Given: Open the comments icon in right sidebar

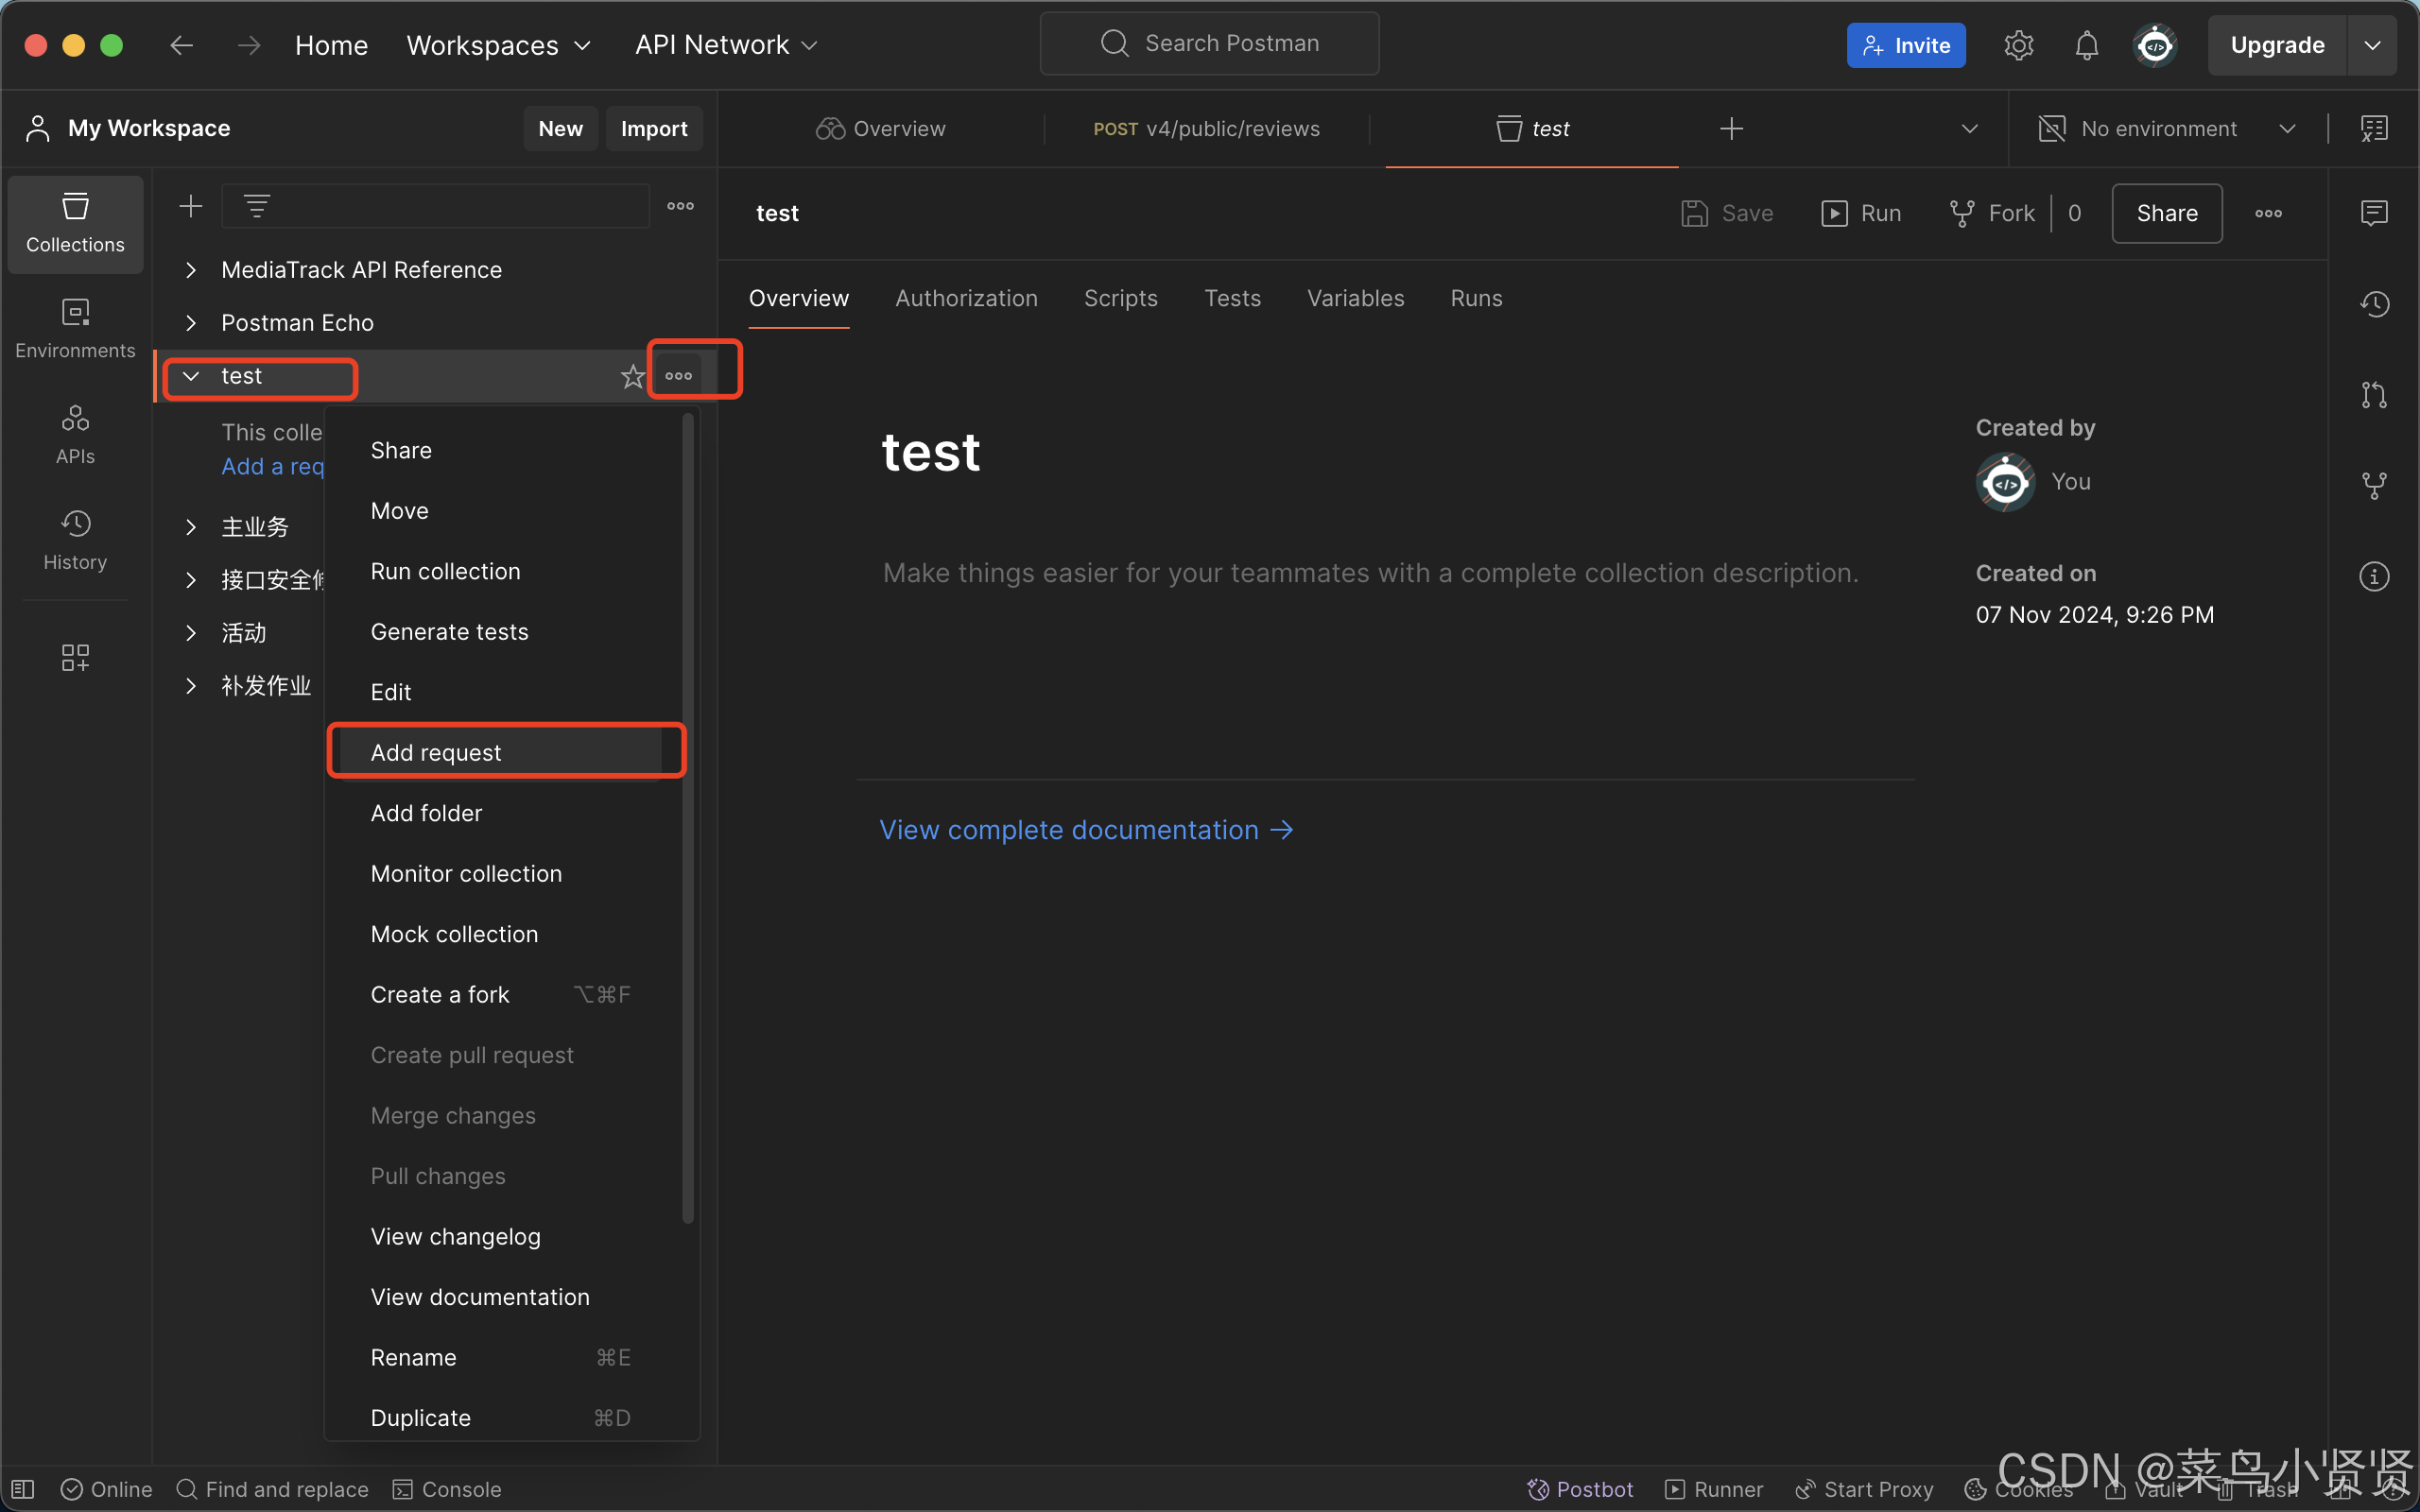Looking at the screenshot, I should (2373, 213).
